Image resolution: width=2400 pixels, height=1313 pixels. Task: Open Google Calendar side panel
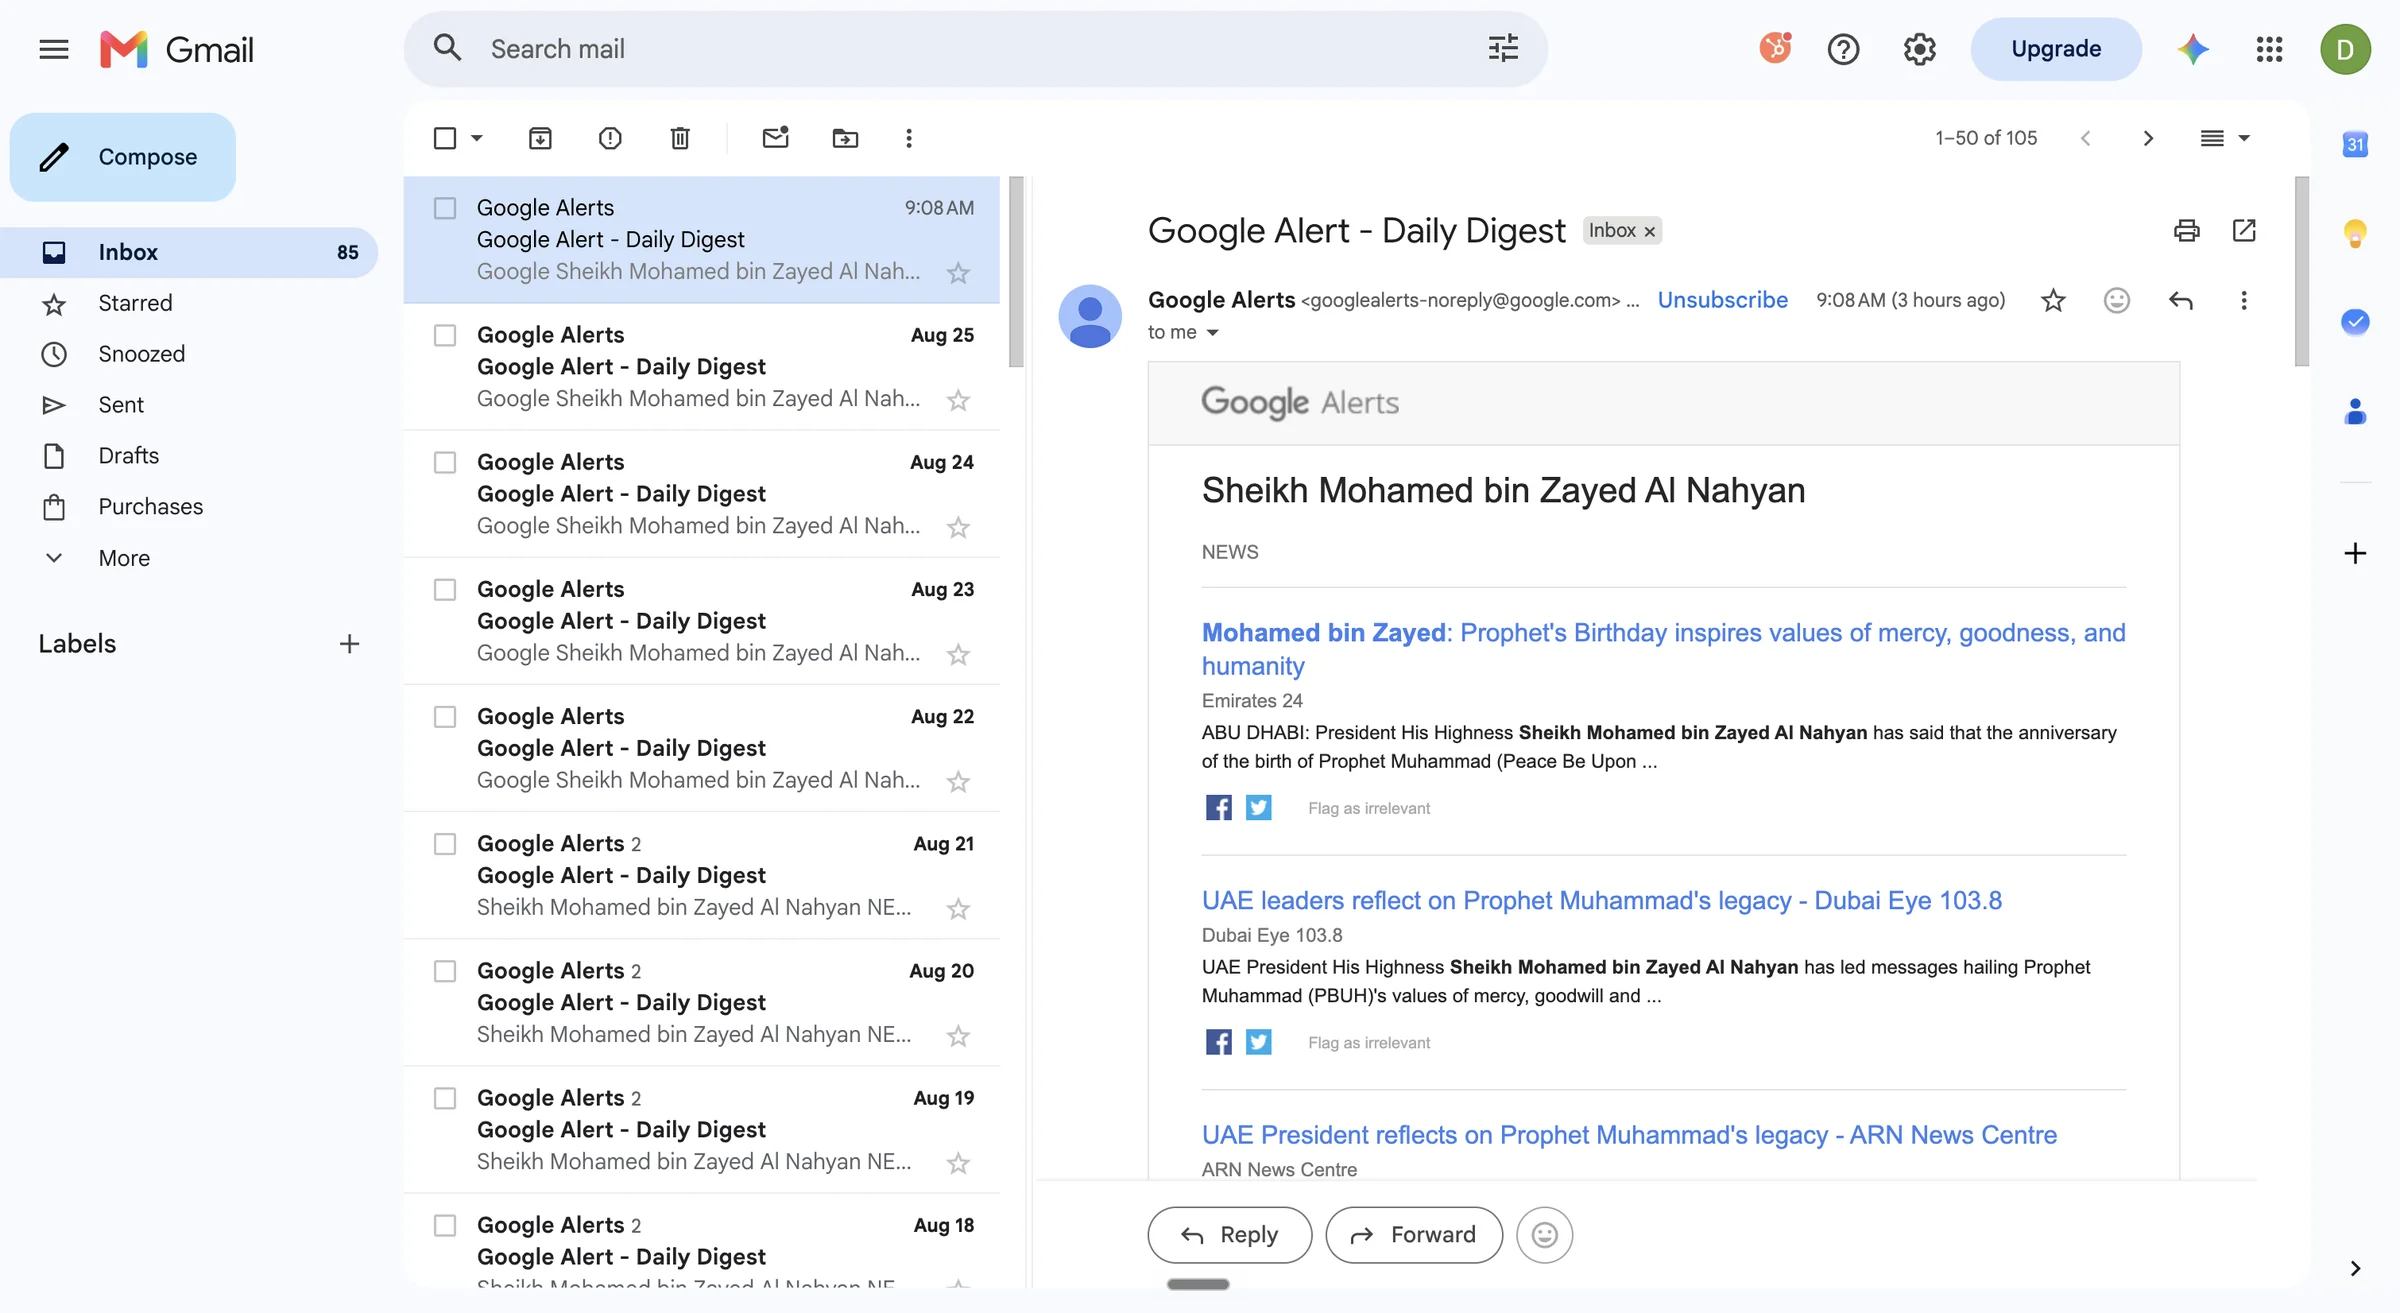(x=2355, y=144)
